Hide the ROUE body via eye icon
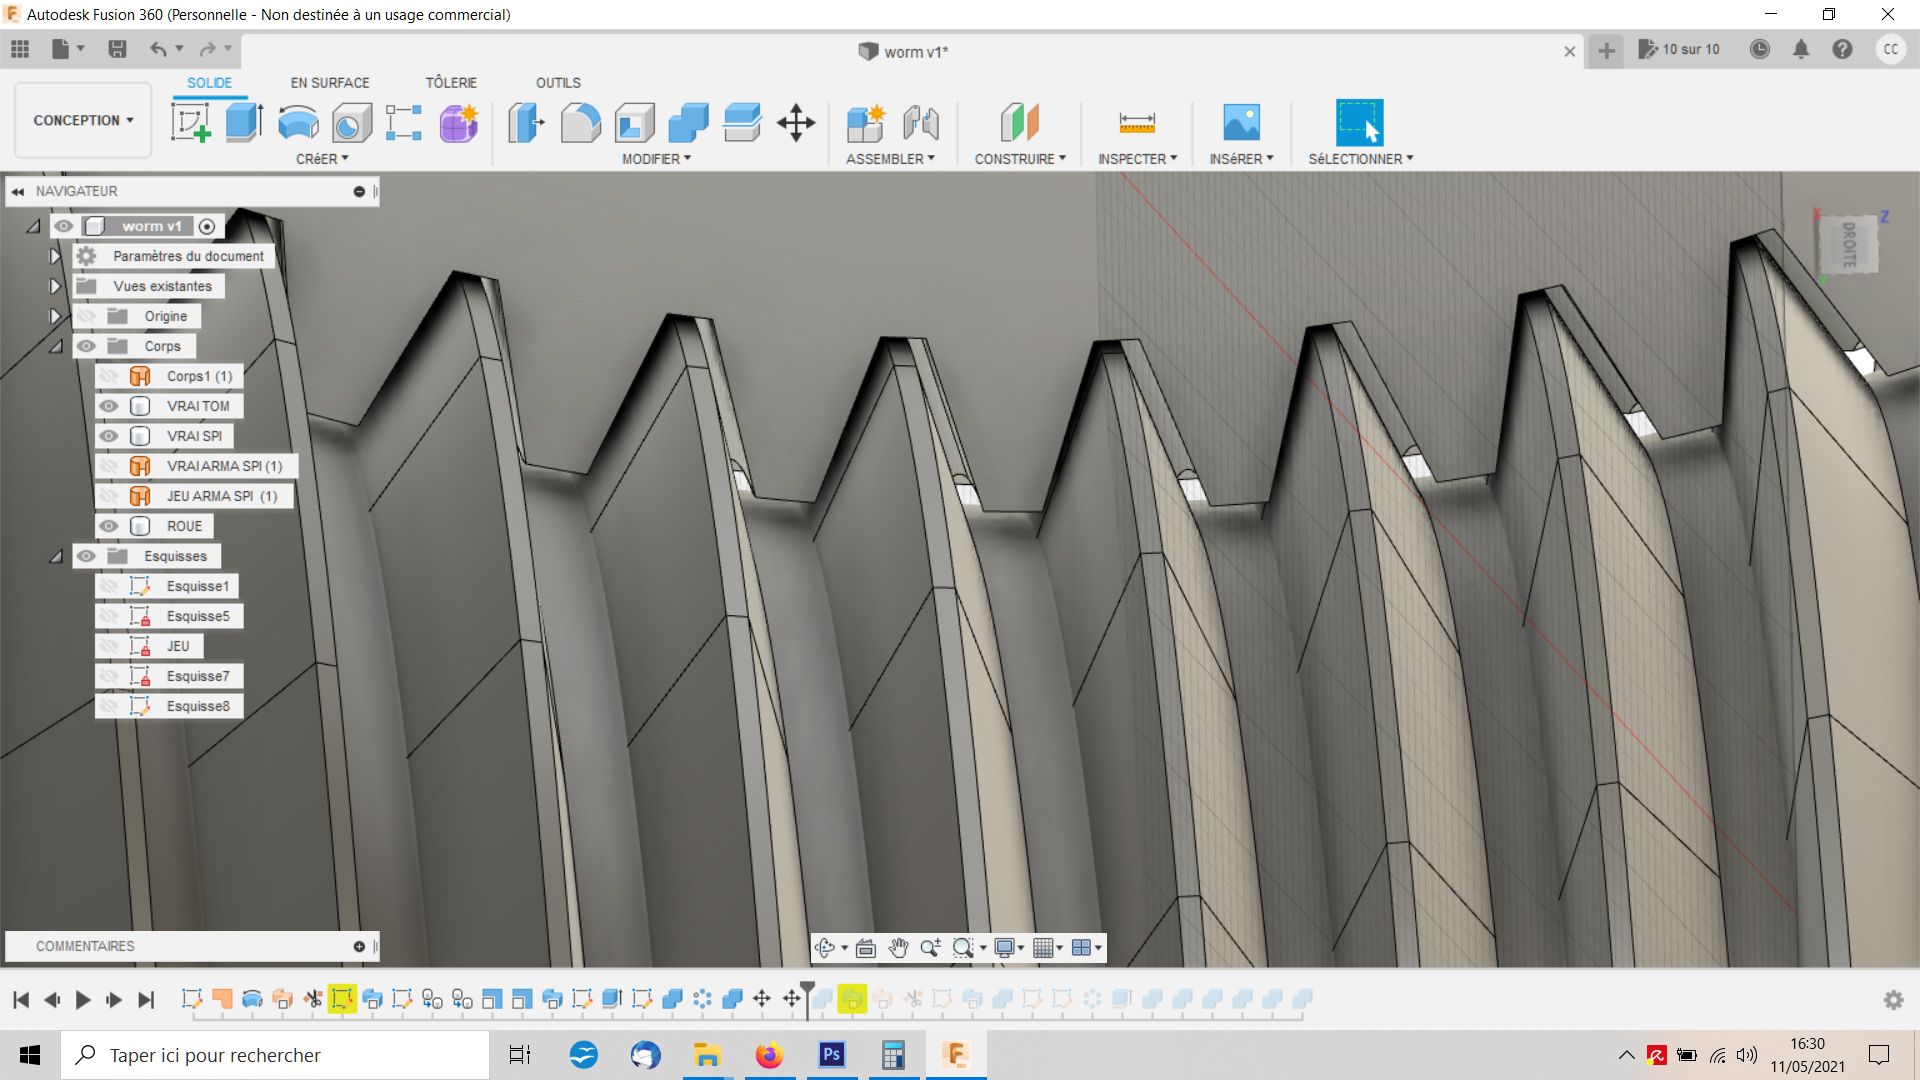Screen dimensions: 1920x1080 click(x=109, y=526)
